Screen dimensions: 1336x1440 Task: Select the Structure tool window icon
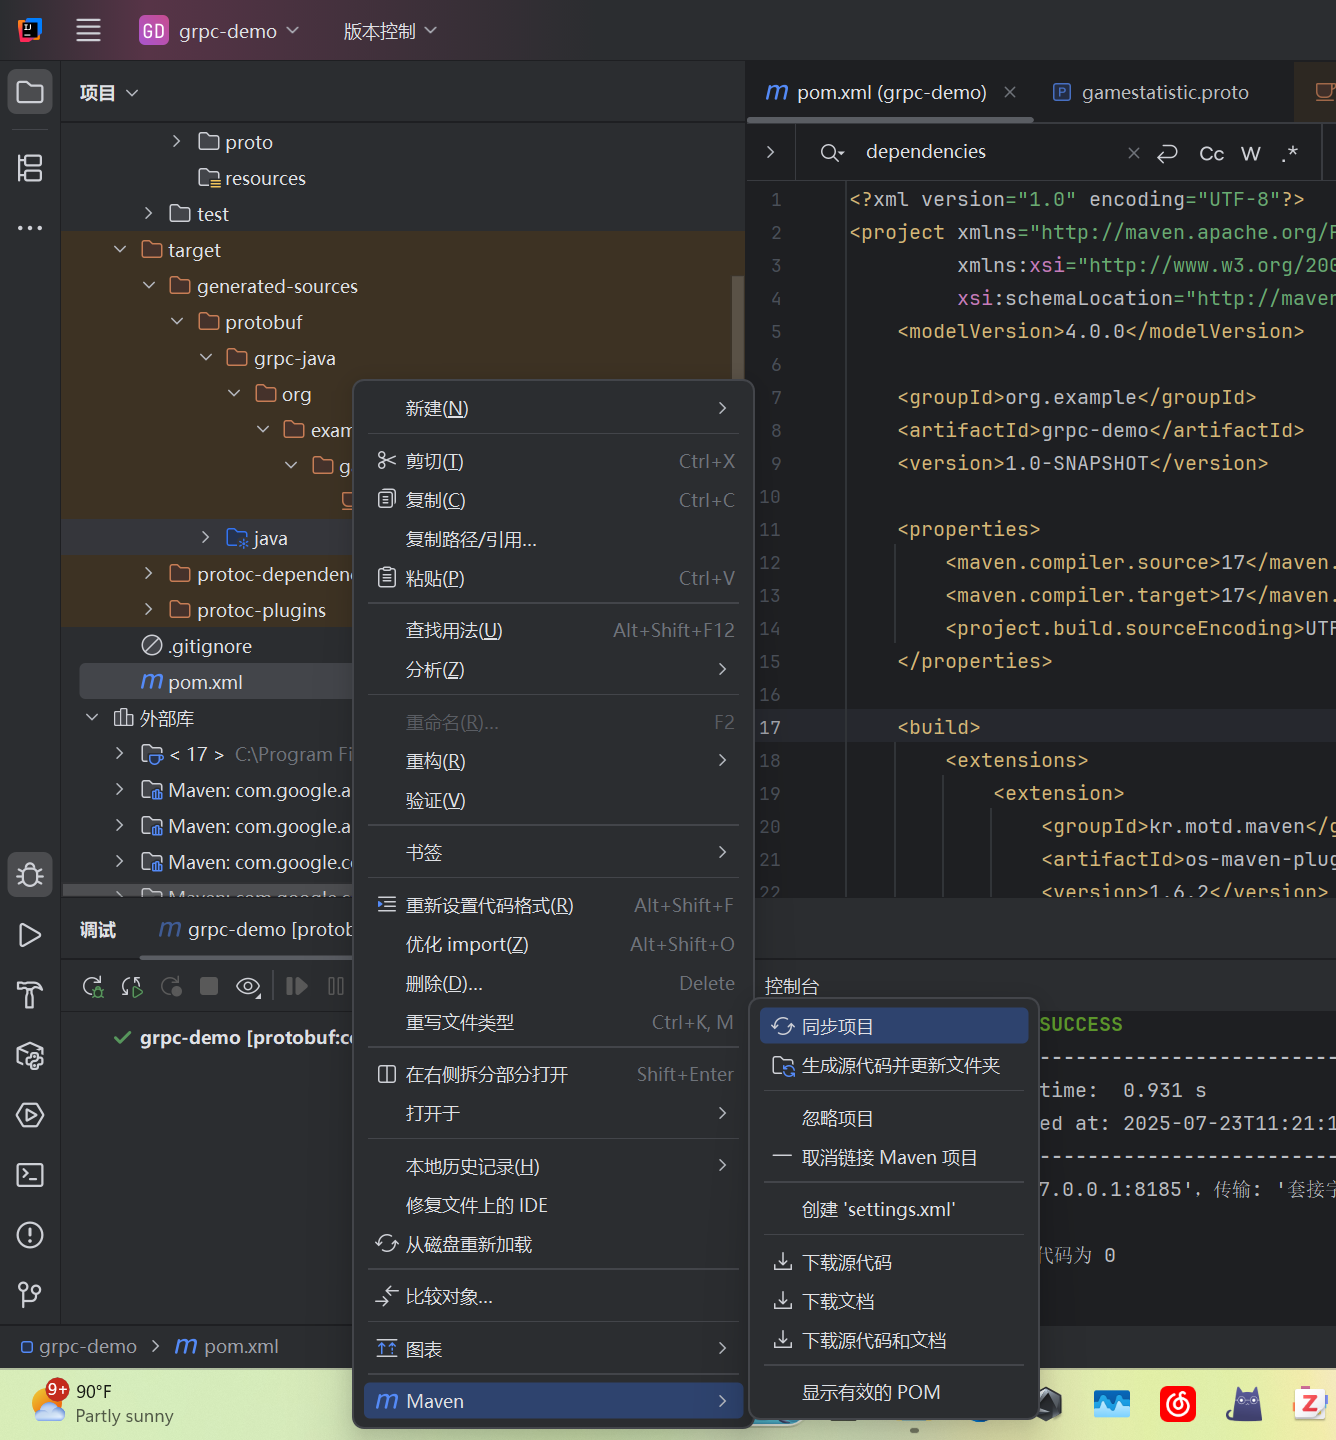(30, 169)
